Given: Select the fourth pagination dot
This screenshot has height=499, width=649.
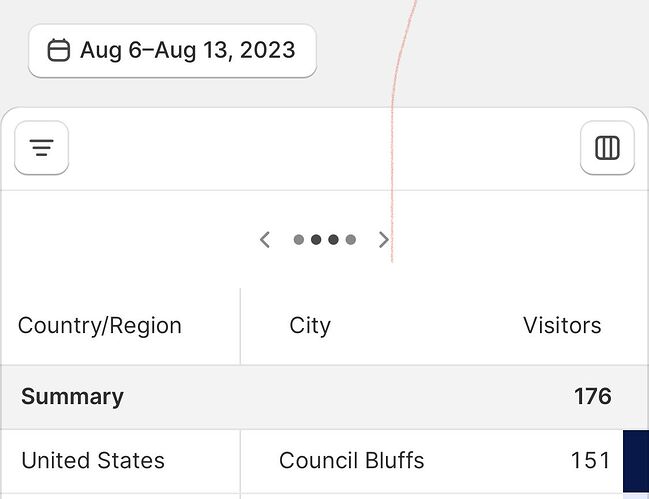Looking at the screenshot, I should pyautogui.click(x=351, y=240).
